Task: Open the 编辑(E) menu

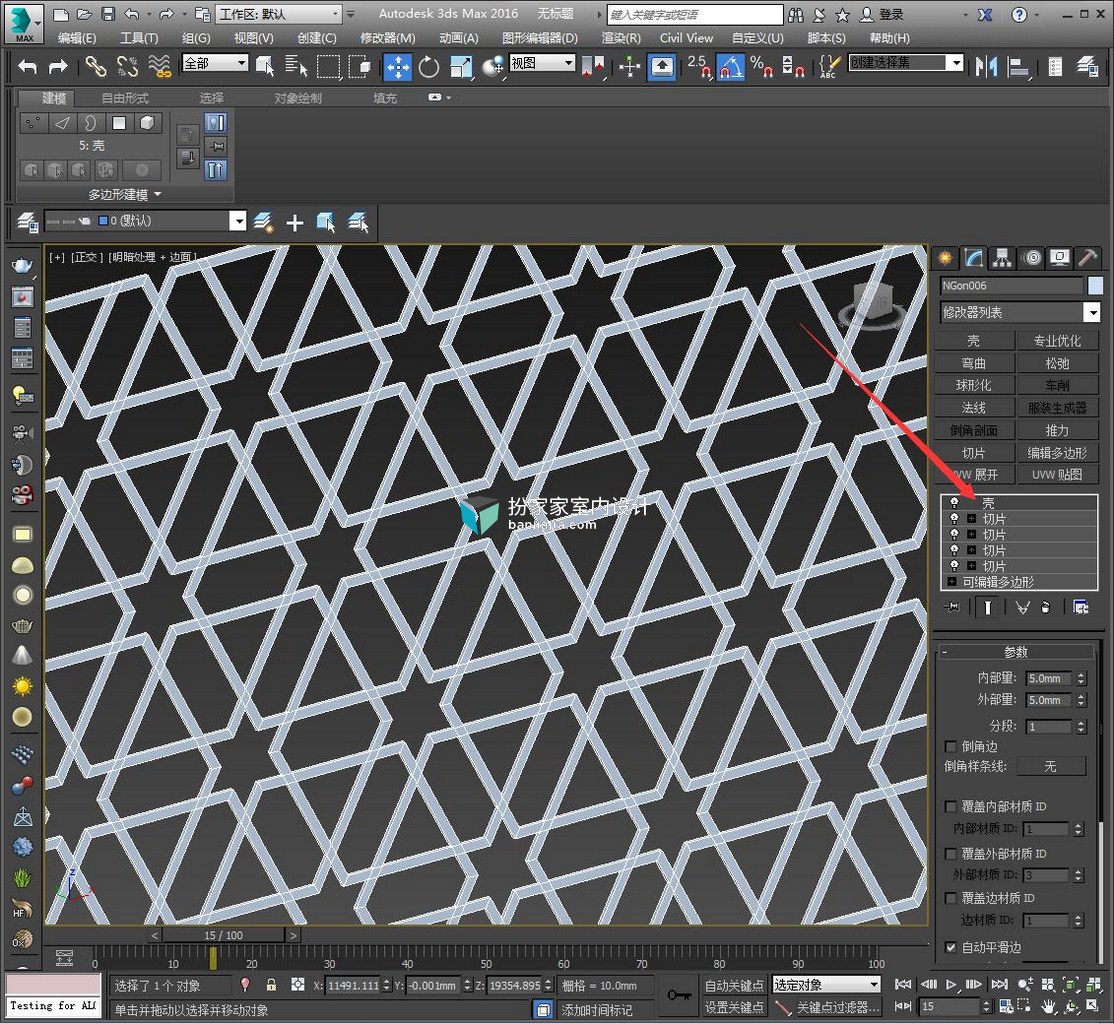Action: point(77,38)
